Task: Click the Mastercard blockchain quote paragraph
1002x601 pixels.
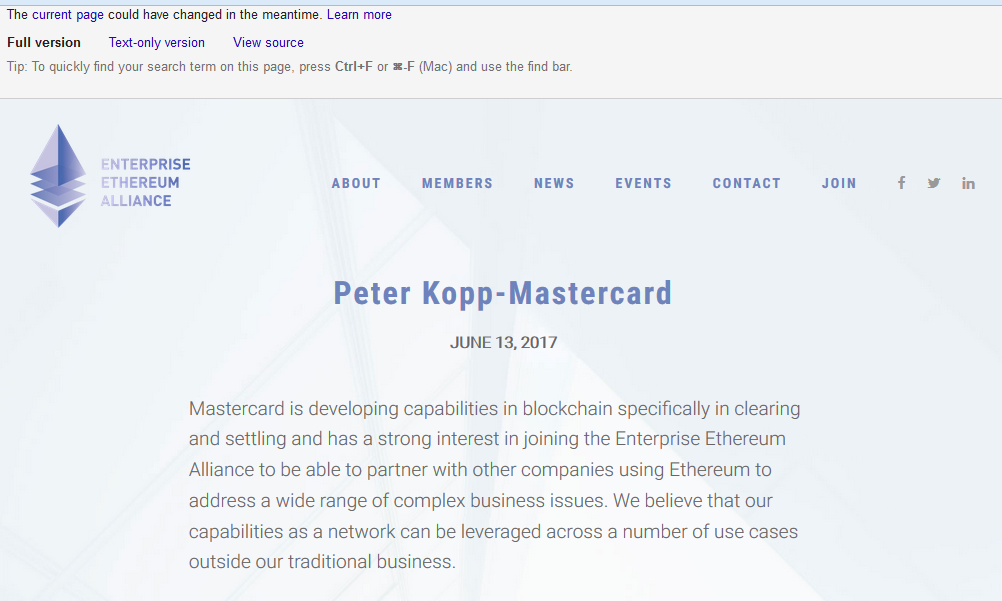Action: (495, 485)
